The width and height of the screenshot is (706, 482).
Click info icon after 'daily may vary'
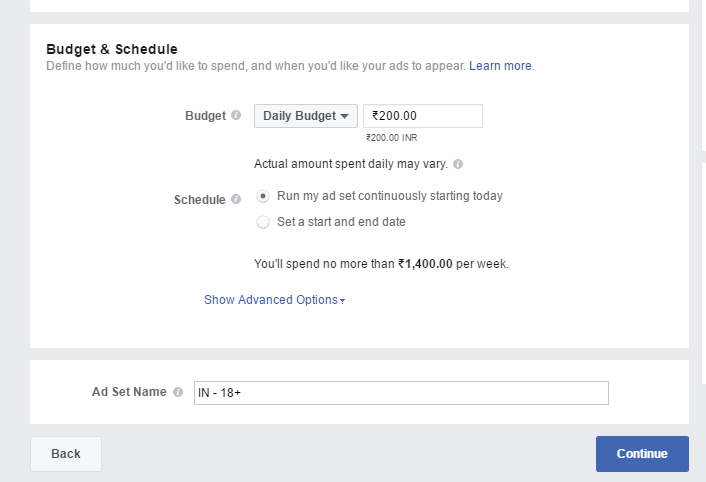(457, 164)
